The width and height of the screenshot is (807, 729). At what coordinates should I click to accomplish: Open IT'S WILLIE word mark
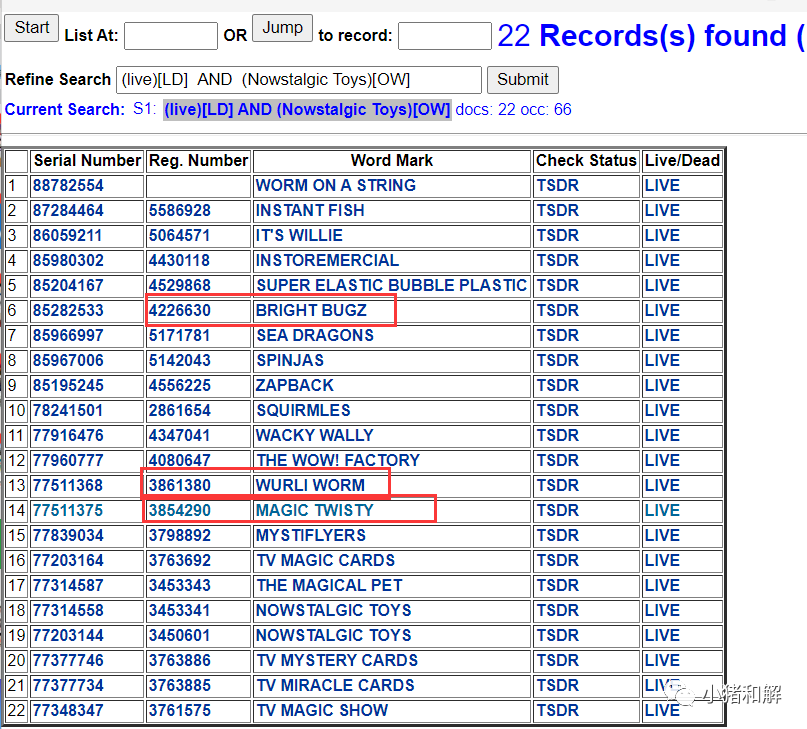(299, 235)
